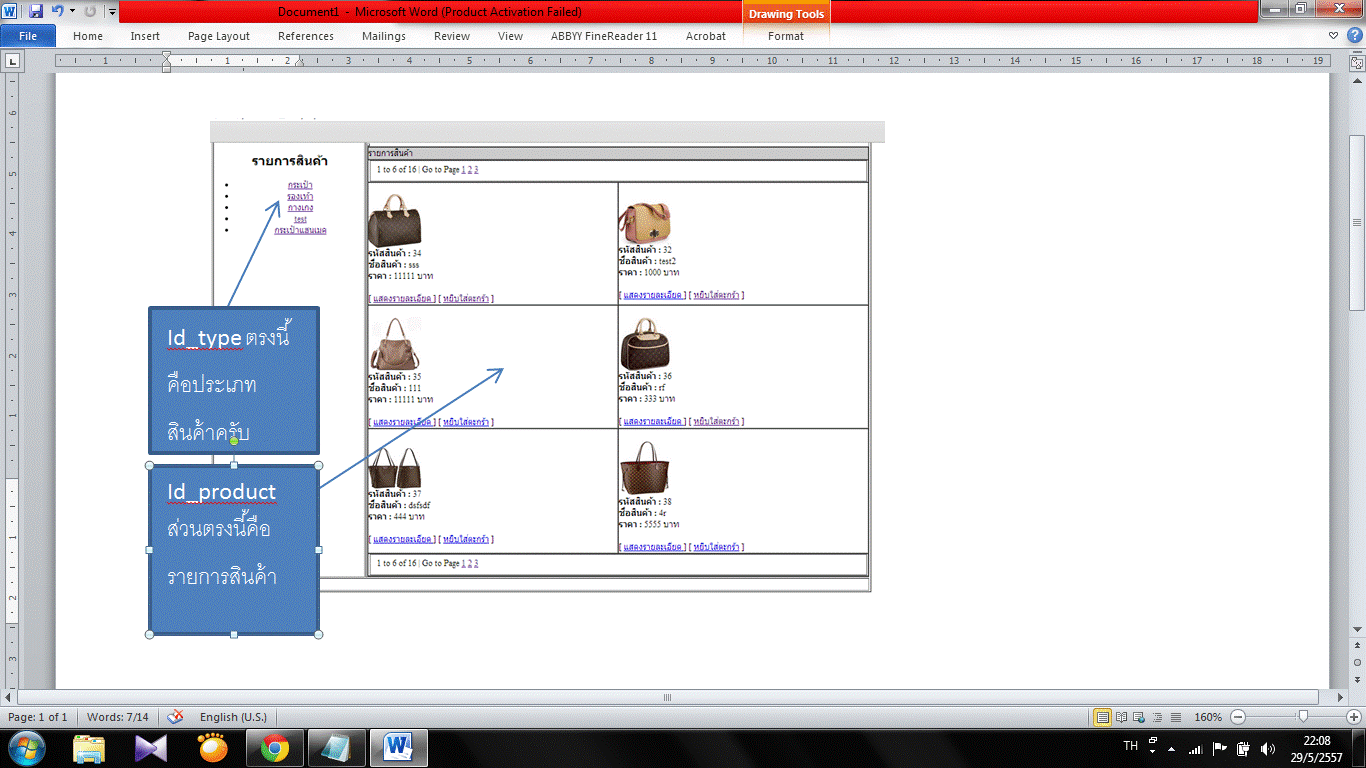1366x768 pixels.
Task: Switch to the Insert tab
Action: click(x=145, y=36)
